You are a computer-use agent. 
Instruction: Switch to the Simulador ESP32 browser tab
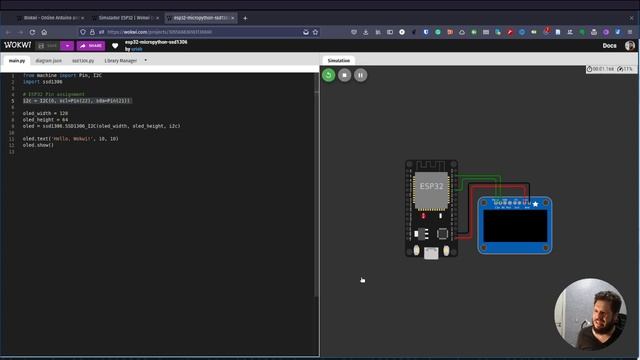coord(125,18)
